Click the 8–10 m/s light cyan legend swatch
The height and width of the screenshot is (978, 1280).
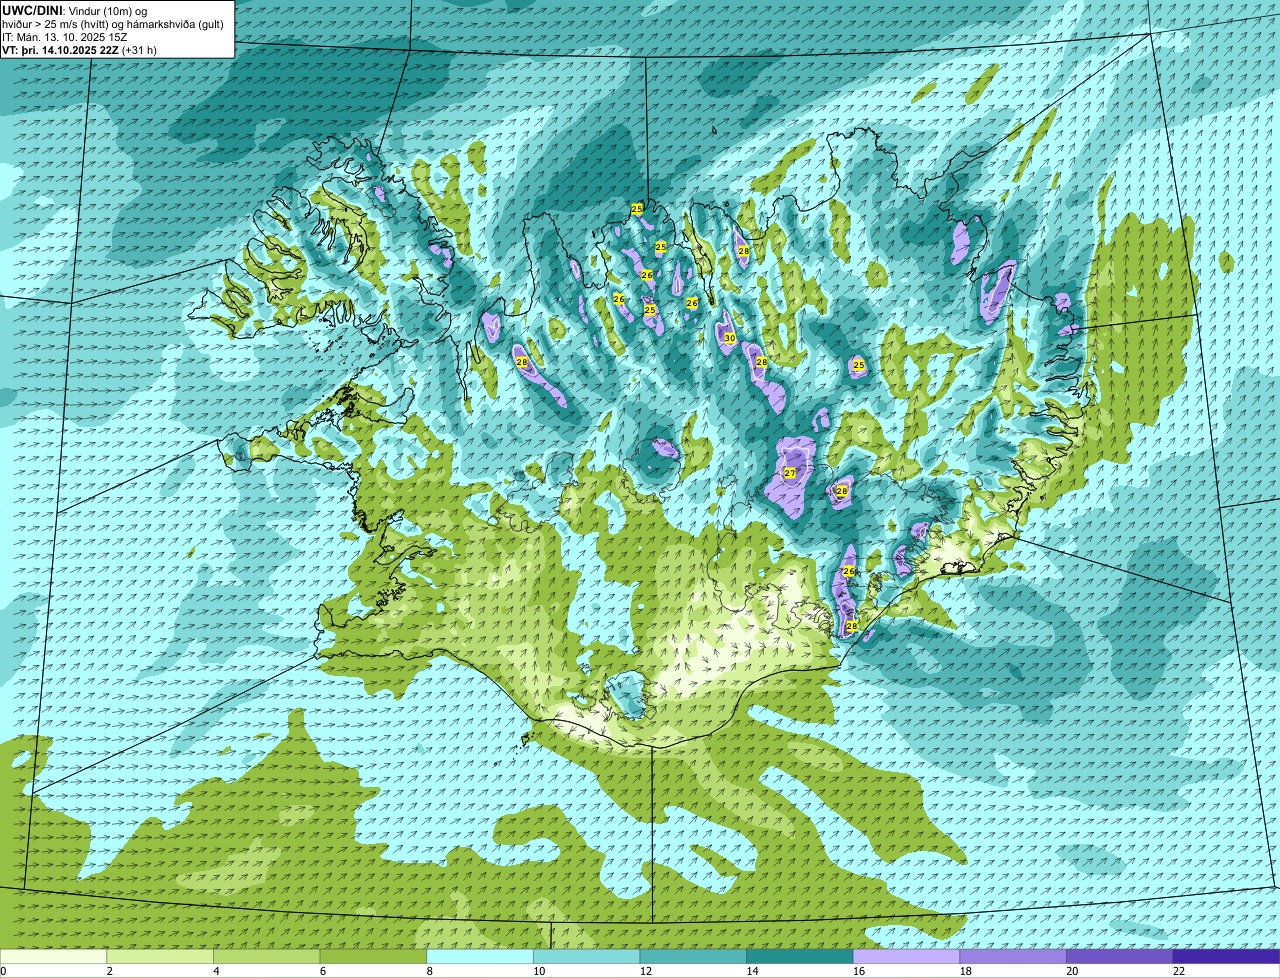(480, 956)
